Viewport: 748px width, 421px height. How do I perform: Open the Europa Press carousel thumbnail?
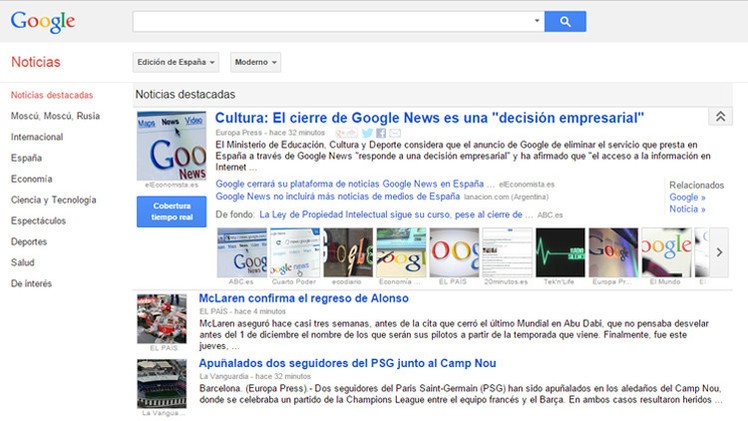click(x=613, y=252)
